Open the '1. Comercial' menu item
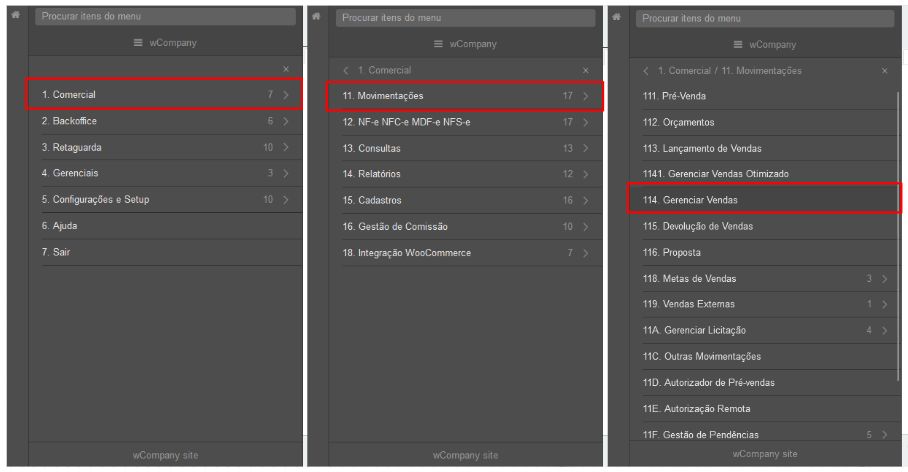The width and height of the screenshot is (908, 472). (164, 94)
